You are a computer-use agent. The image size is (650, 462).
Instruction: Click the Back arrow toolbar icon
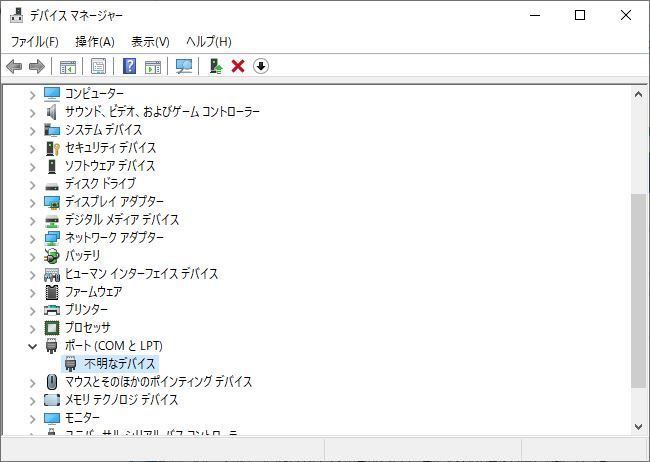pyautogui.click(x=14, y=66)
